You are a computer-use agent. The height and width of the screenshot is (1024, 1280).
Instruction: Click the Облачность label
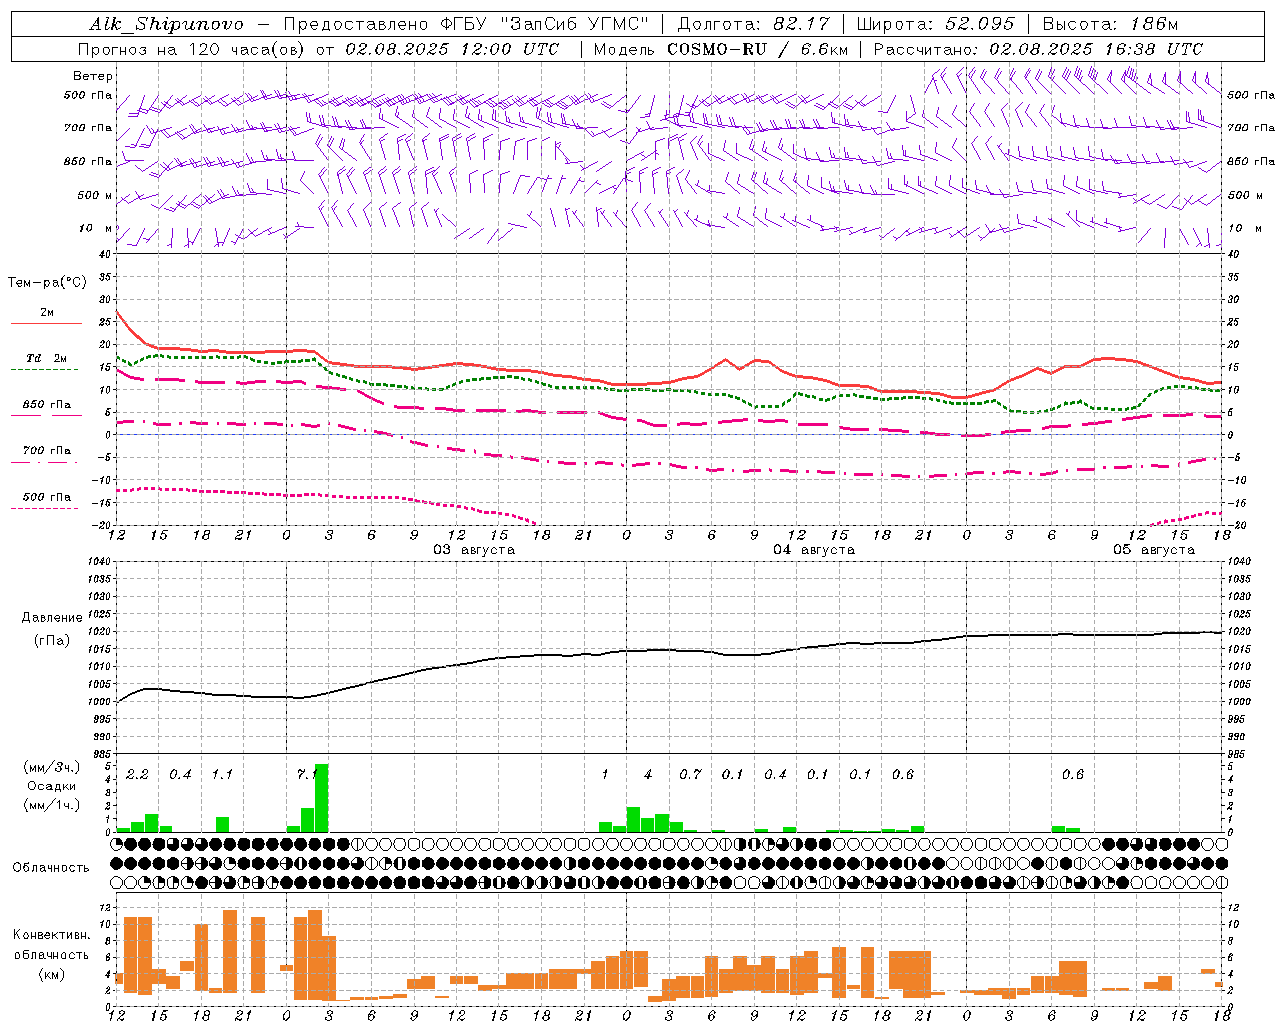point(51,867)
